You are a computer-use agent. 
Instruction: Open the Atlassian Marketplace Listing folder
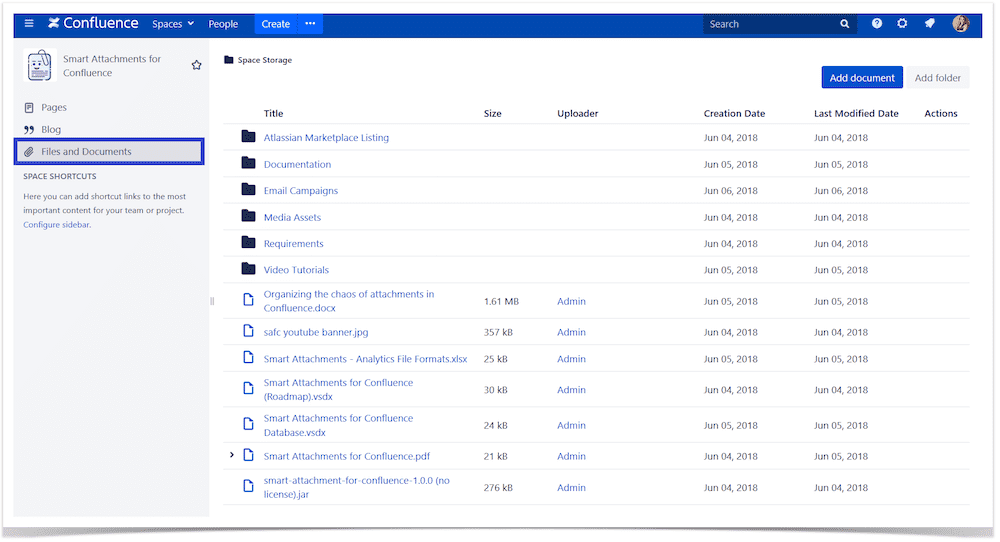(326, 138)
